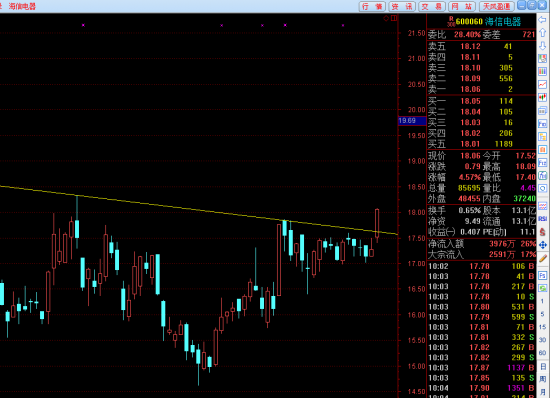Click the blue four-way move arrows icon

pos(542,245)
